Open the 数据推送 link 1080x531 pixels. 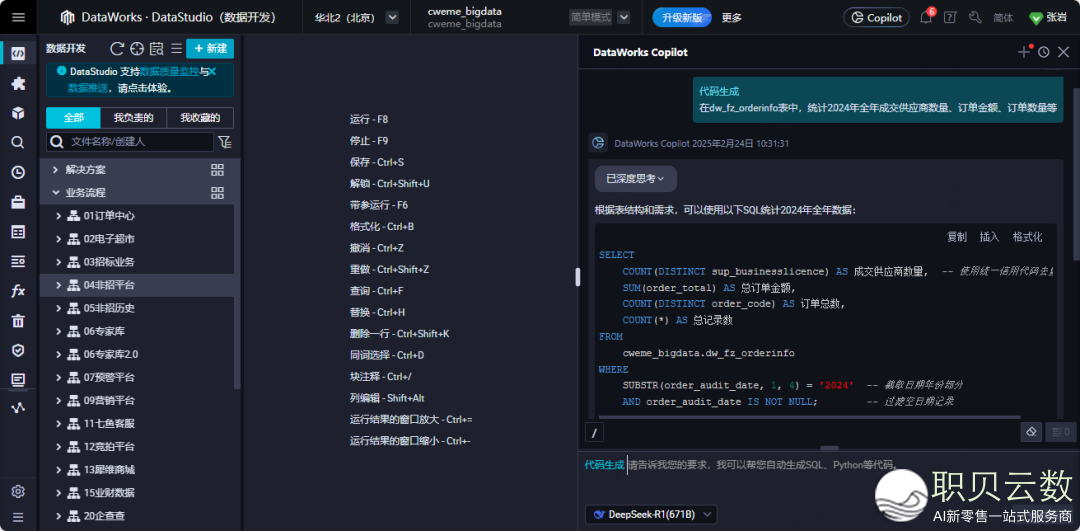point(87,88)
